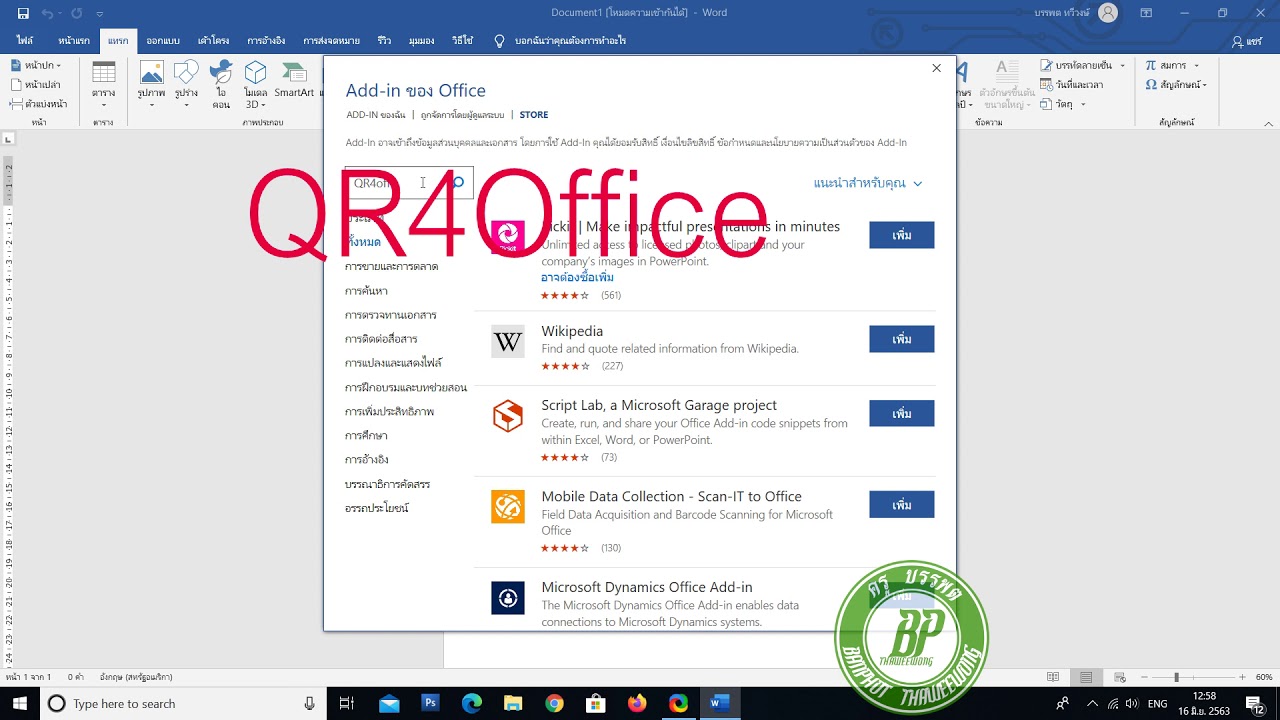Select the การตรวจทานเอกสาร category

coord(390,315)
